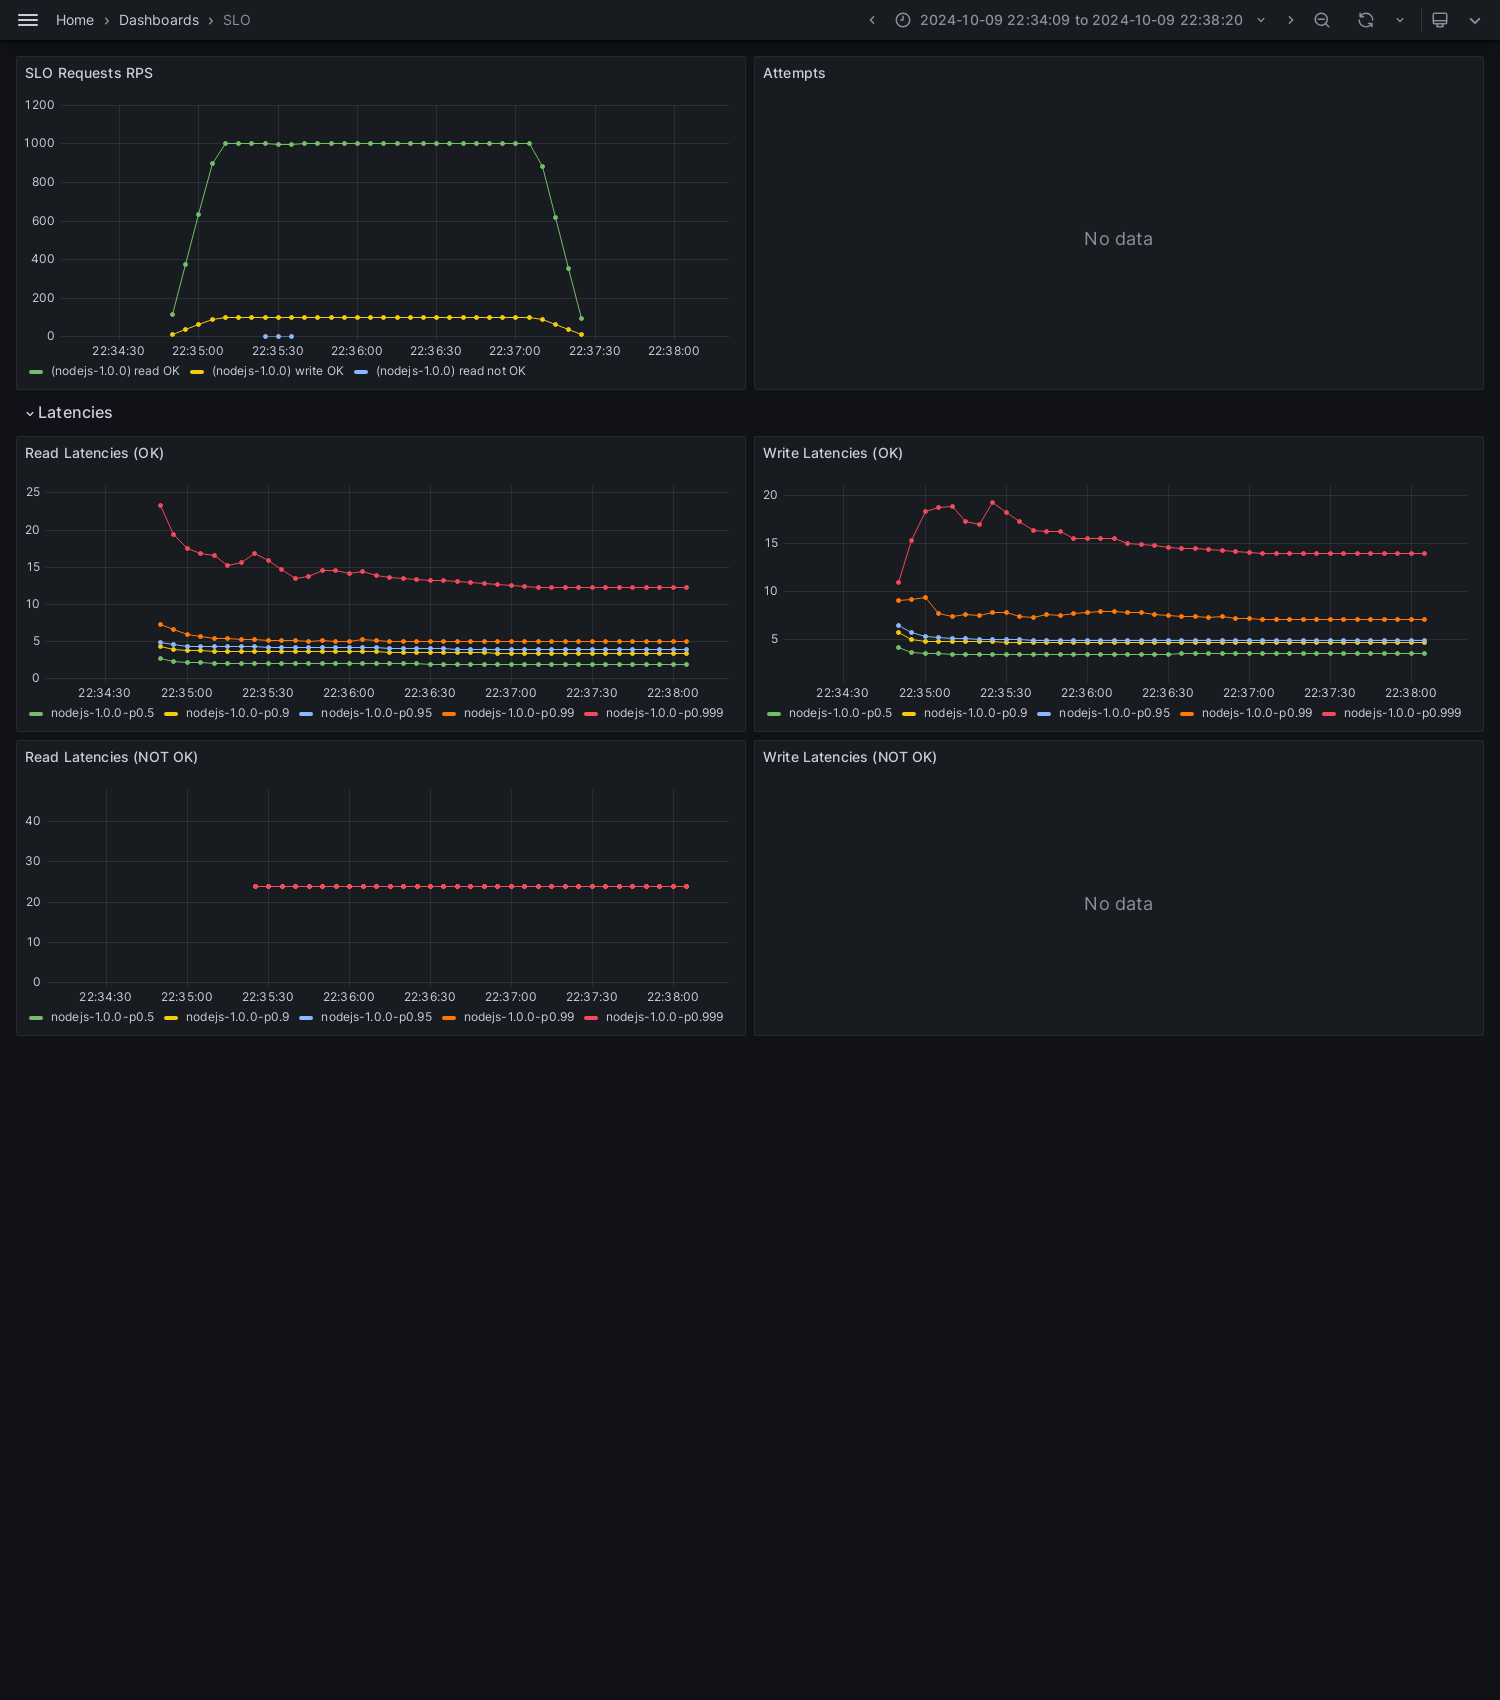Toggle p0.5 series in Read Latencies (NOT OK)
Viewport: 1500px width, 1700px height.
(x=102, y=1017)
